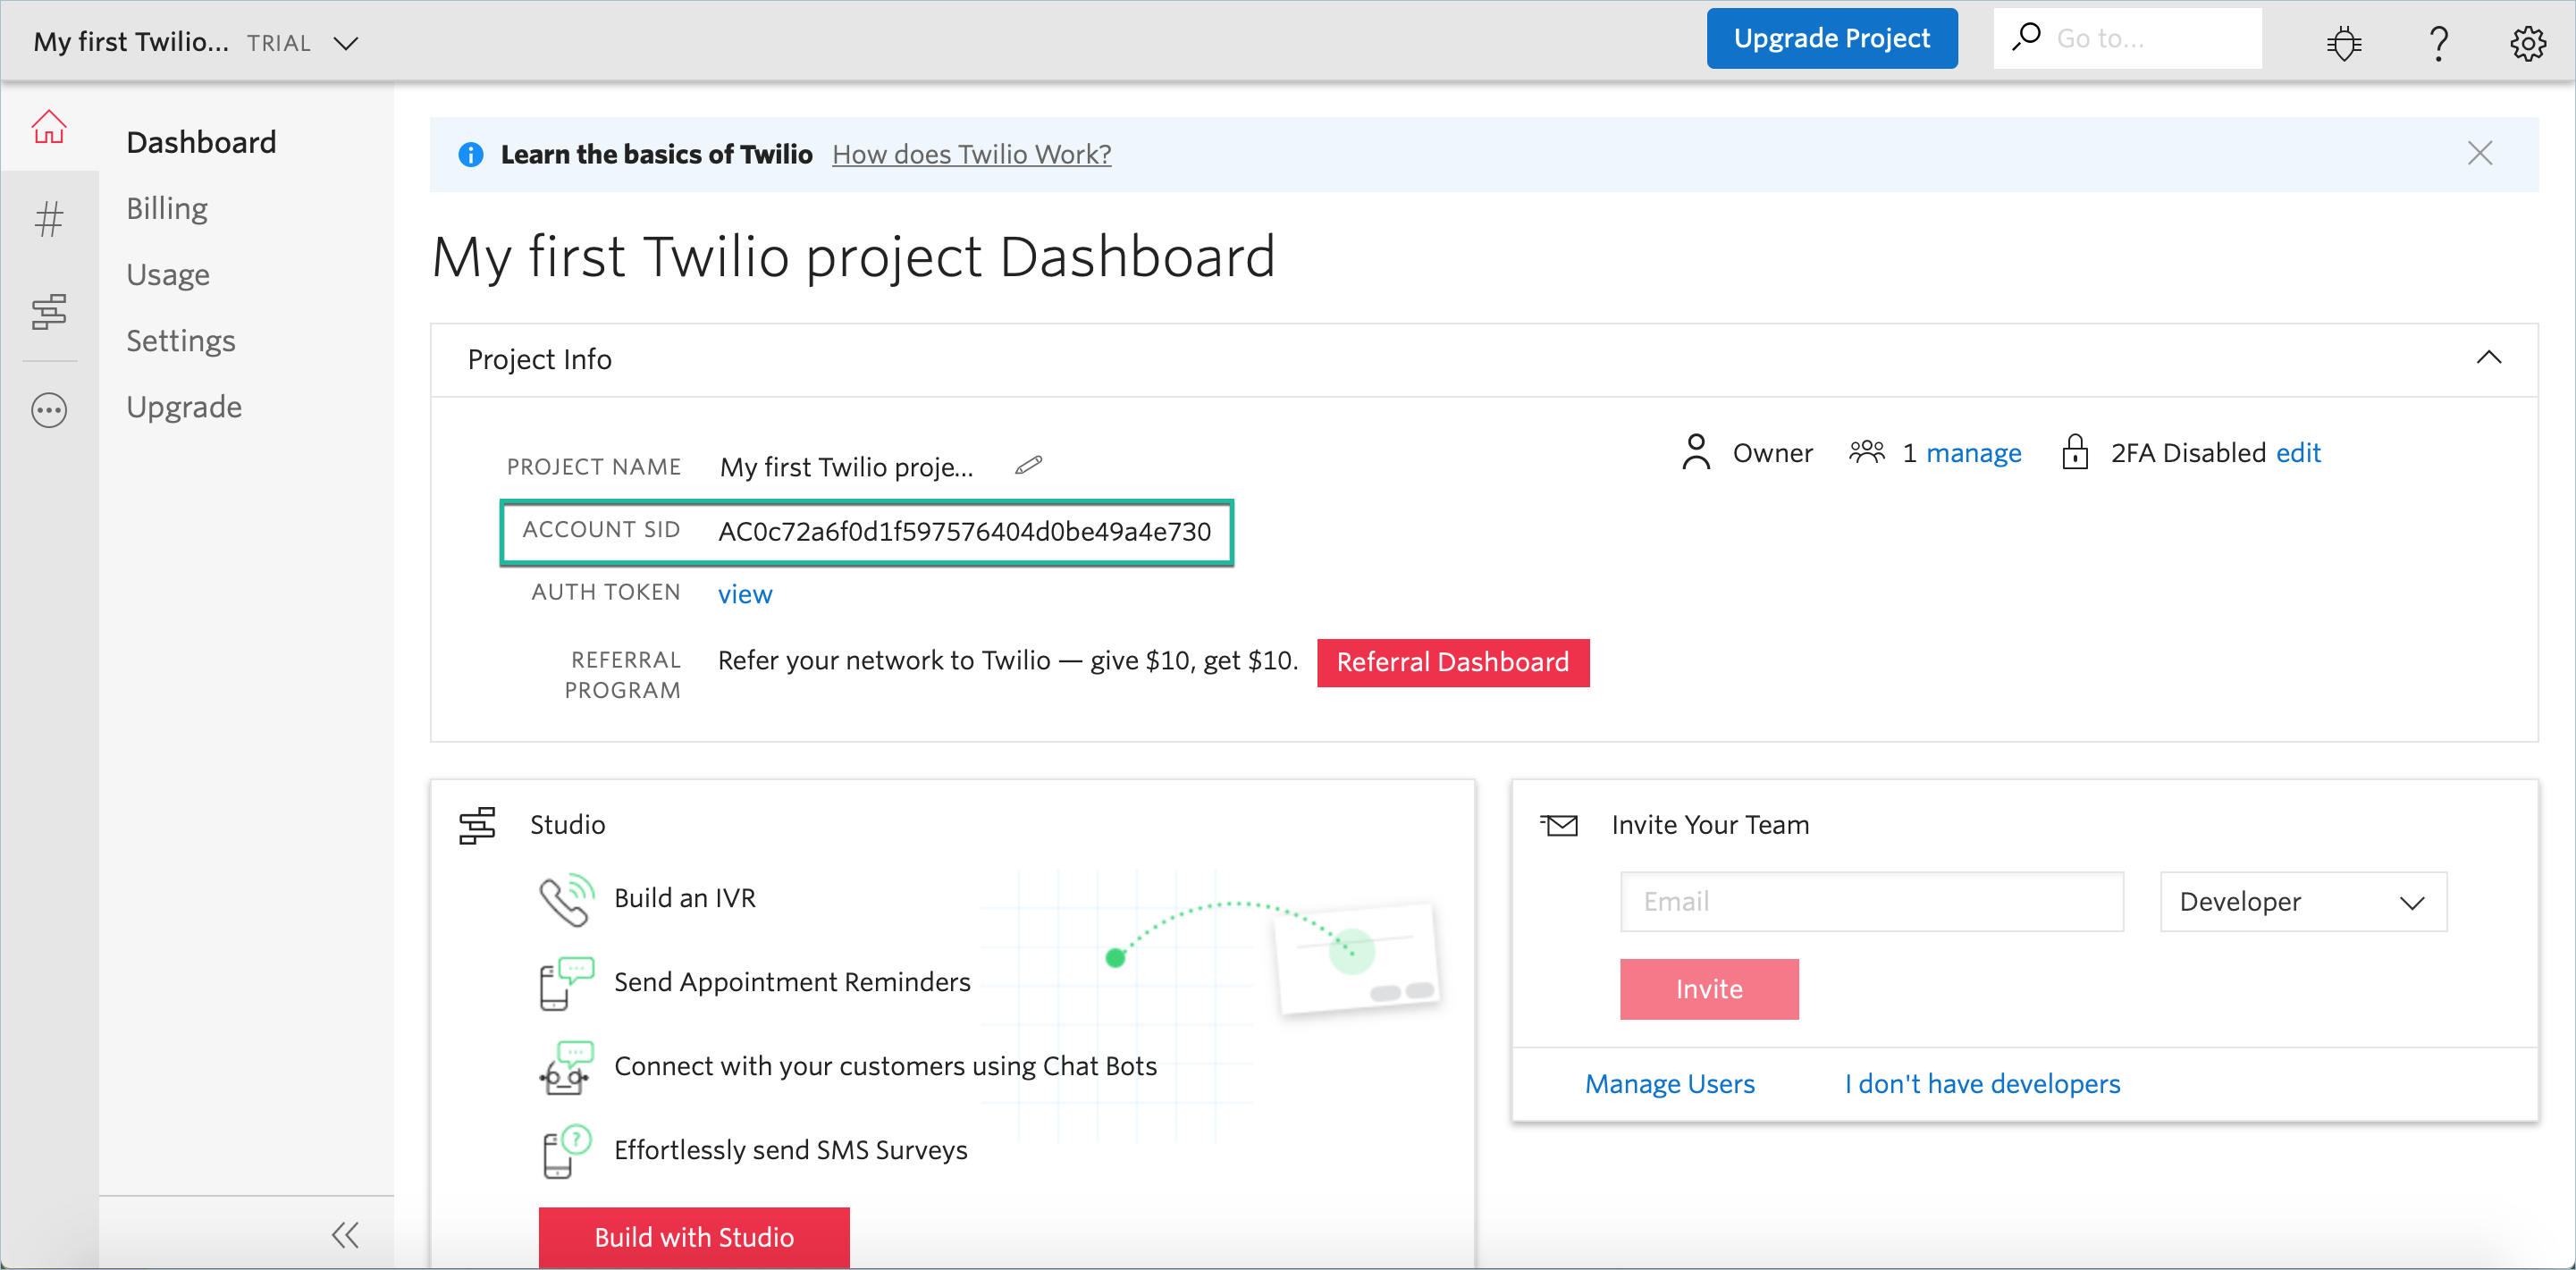Image resolution: width=2576 pixels, height=1270 pixels.
Task: Open All Products ellipsis icon
Action: coord(48,410)
